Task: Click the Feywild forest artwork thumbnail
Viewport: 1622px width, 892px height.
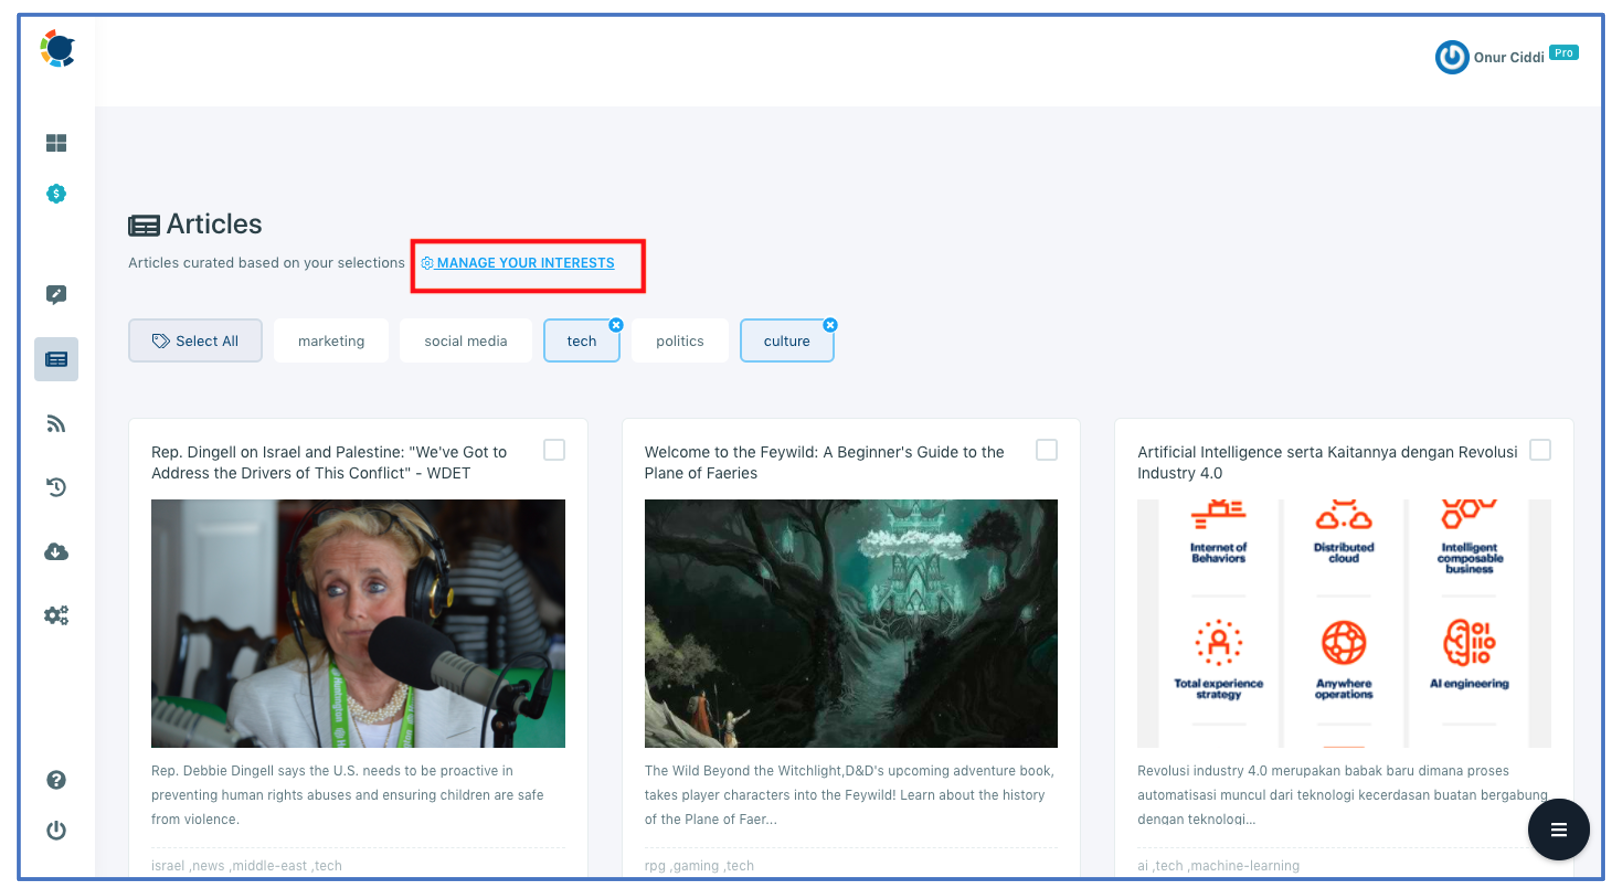Action: pyautogui.click(x=851, y=623)
